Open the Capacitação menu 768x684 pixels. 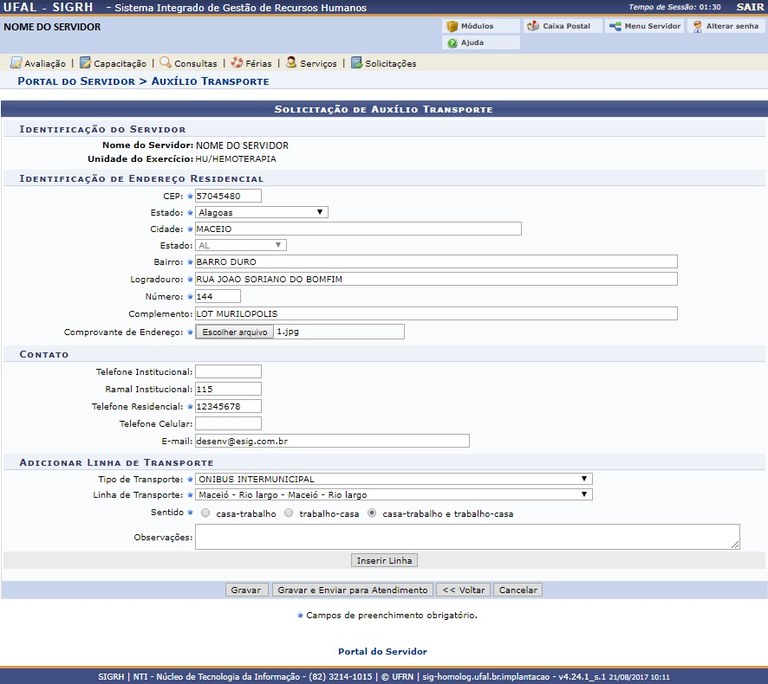[113, 63]
